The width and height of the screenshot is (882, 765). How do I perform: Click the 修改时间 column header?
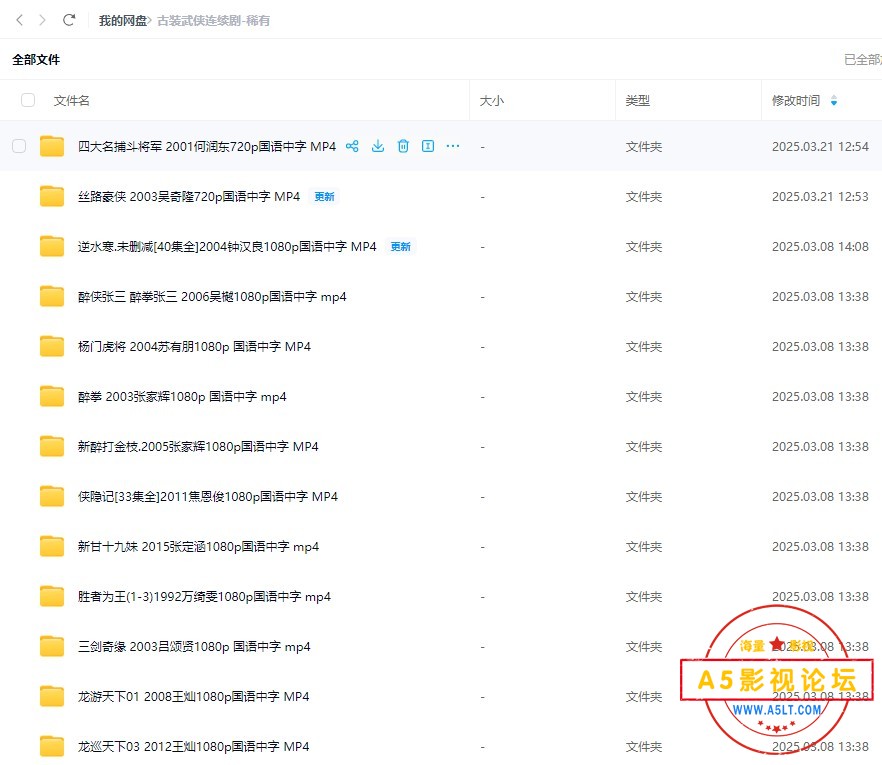(796, 101)
